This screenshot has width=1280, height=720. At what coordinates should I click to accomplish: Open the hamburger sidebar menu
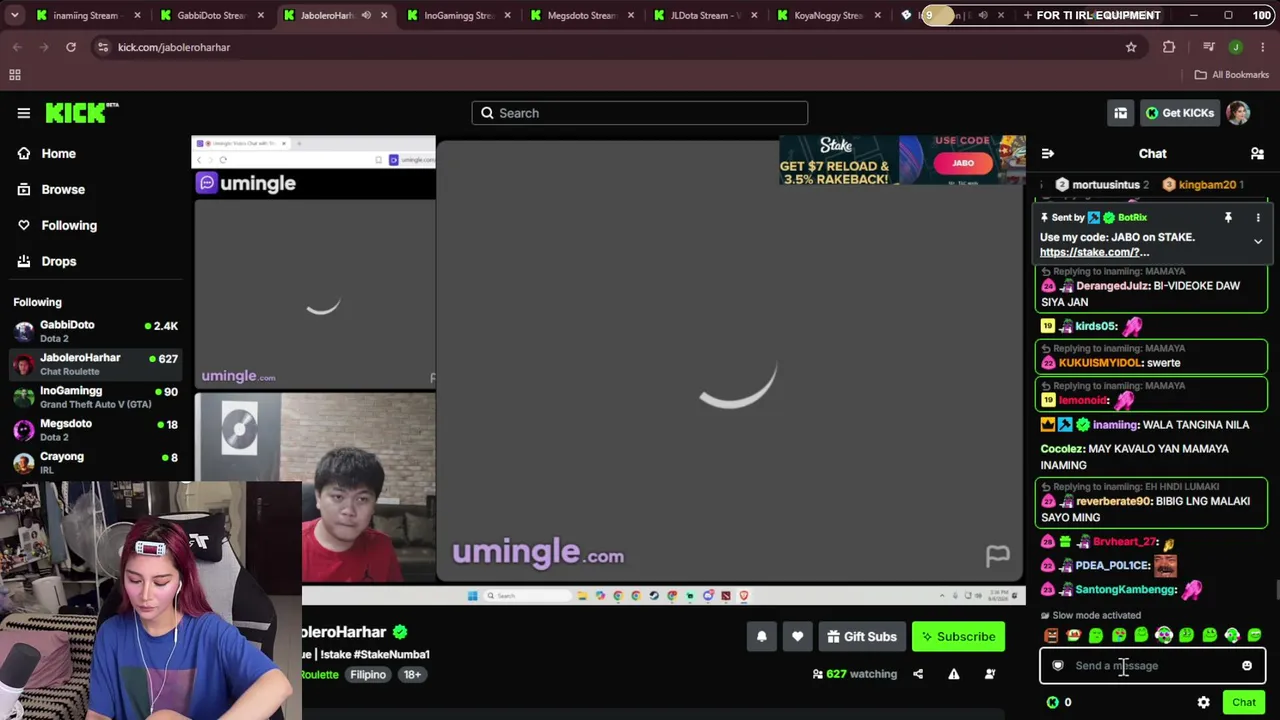point(24,113)
